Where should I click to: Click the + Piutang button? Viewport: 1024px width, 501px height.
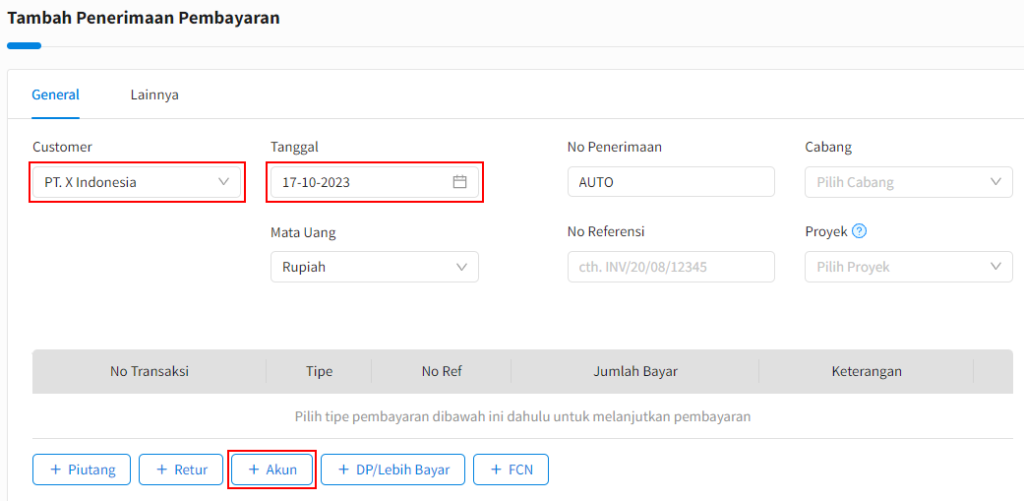82,470
